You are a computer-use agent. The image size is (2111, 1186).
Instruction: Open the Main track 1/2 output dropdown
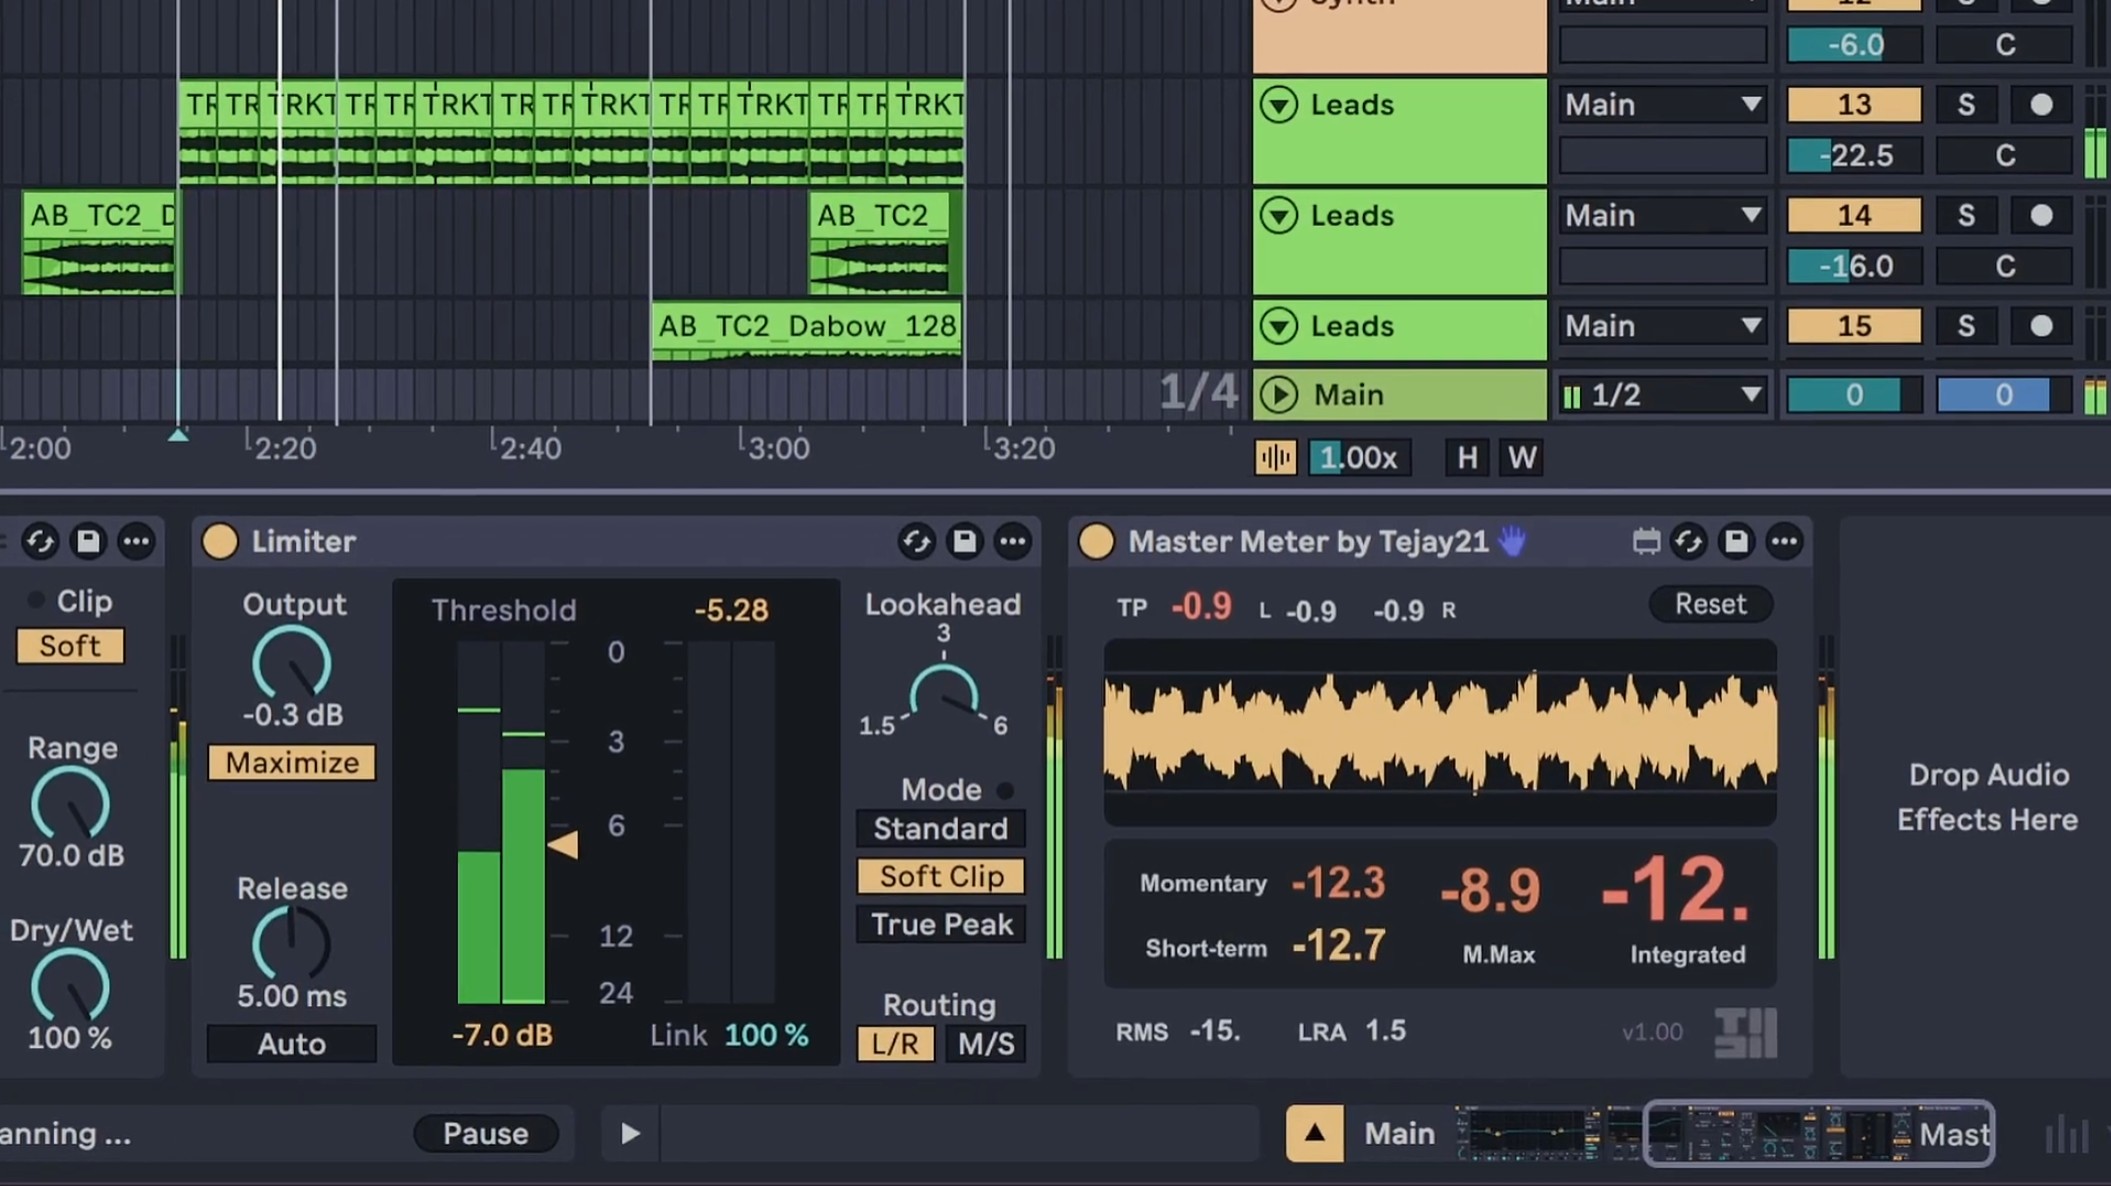tap(1662, 395)
